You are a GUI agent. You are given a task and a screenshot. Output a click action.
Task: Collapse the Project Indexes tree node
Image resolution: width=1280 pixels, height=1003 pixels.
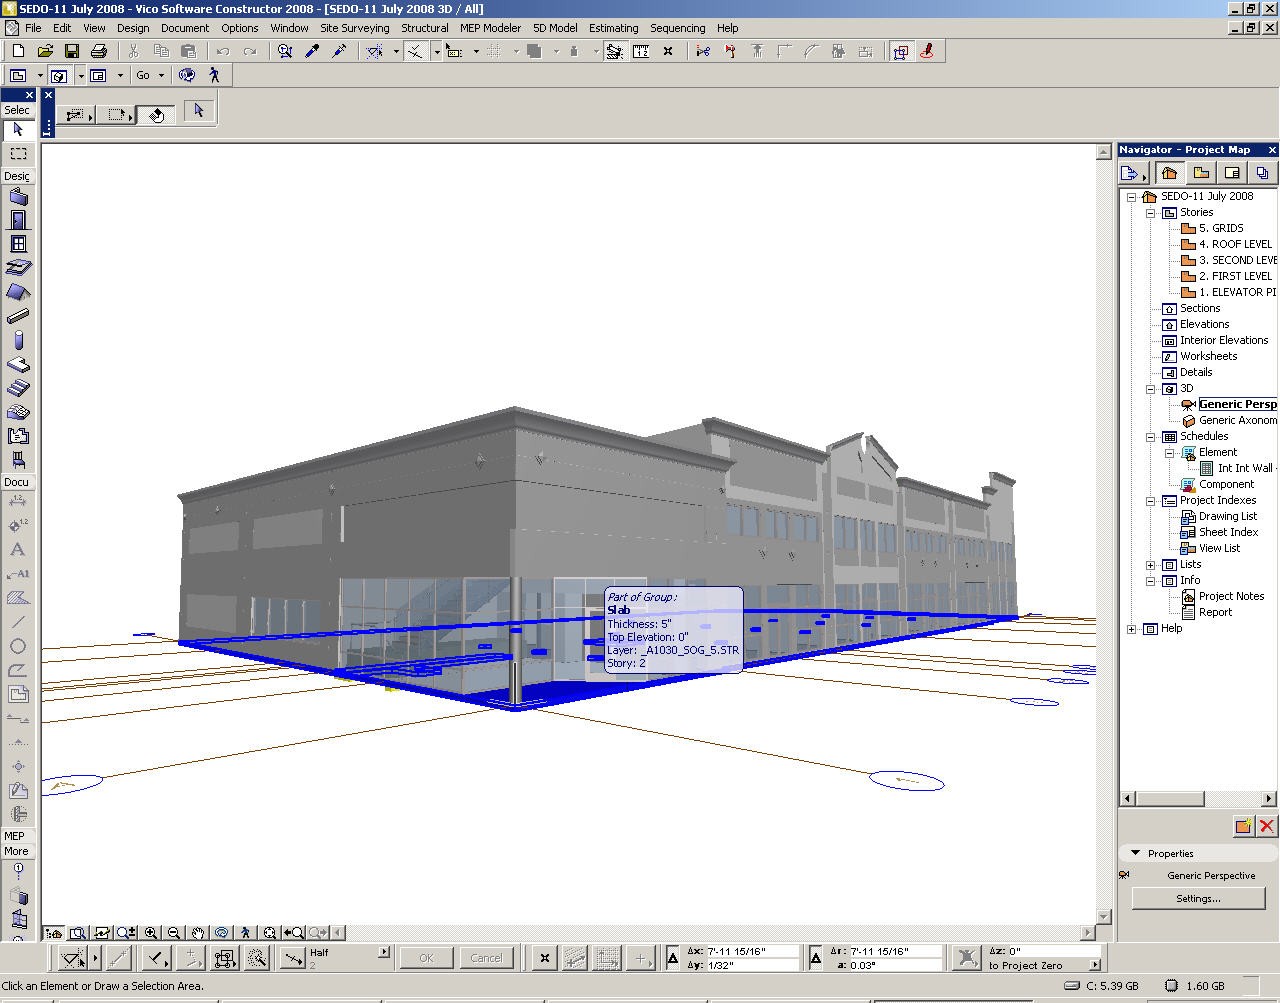point(1150,501)
